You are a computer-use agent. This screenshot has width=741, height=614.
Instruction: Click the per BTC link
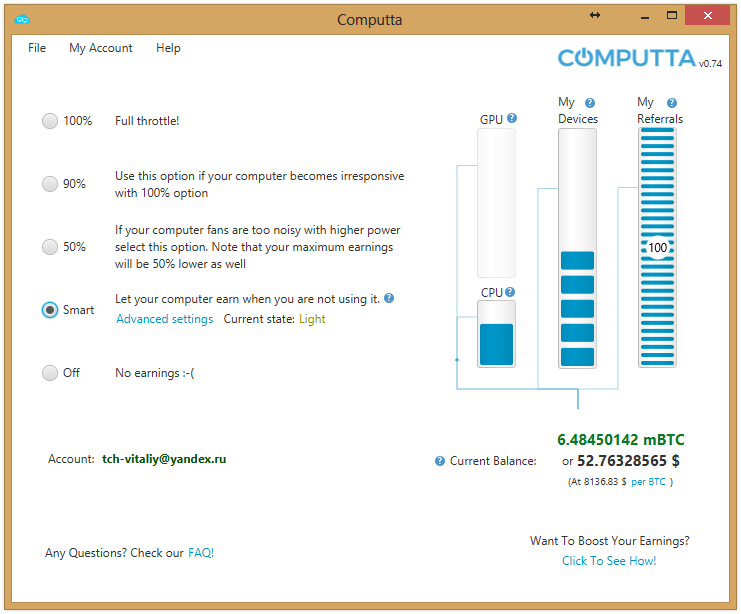coord(648,482)
